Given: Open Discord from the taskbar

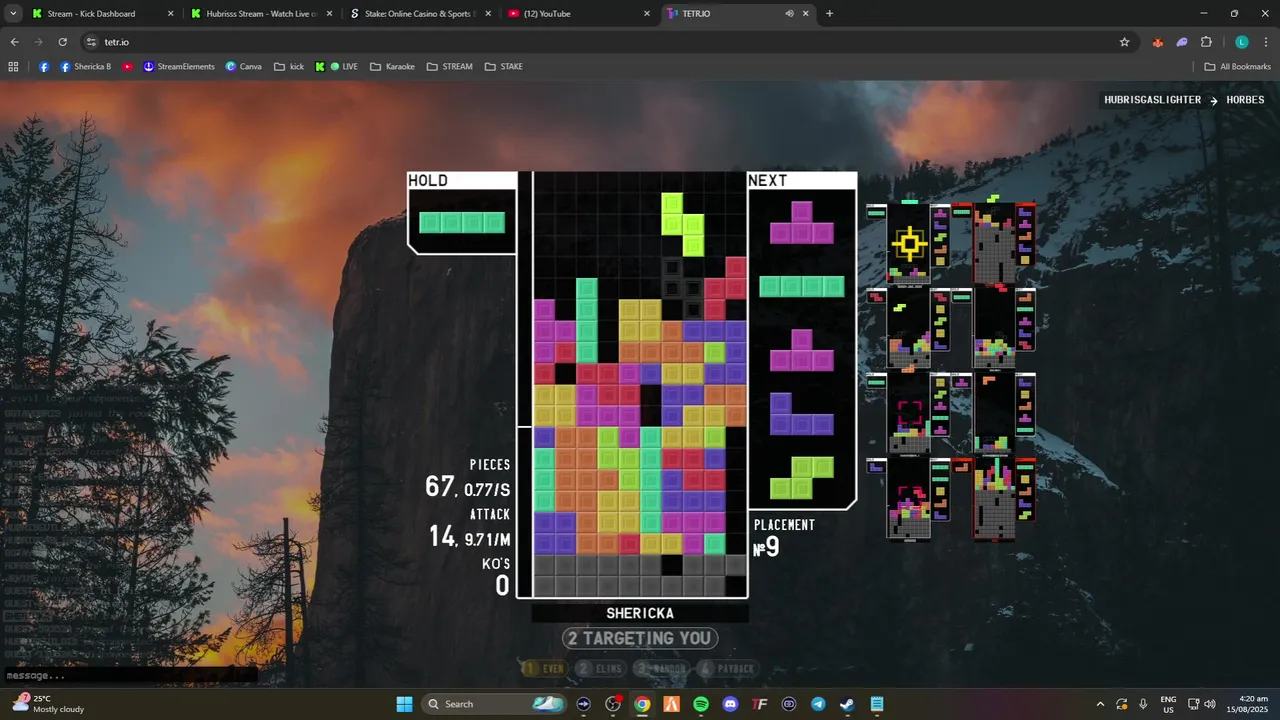Looking at the screenshot, I should pos(730,704).
